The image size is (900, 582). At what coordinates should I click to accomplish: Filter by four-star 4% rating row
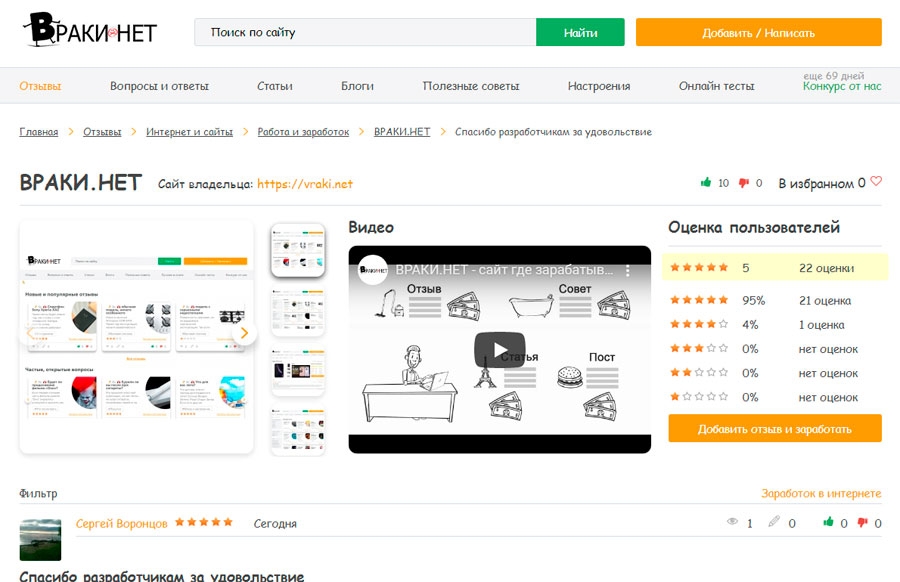775,324
